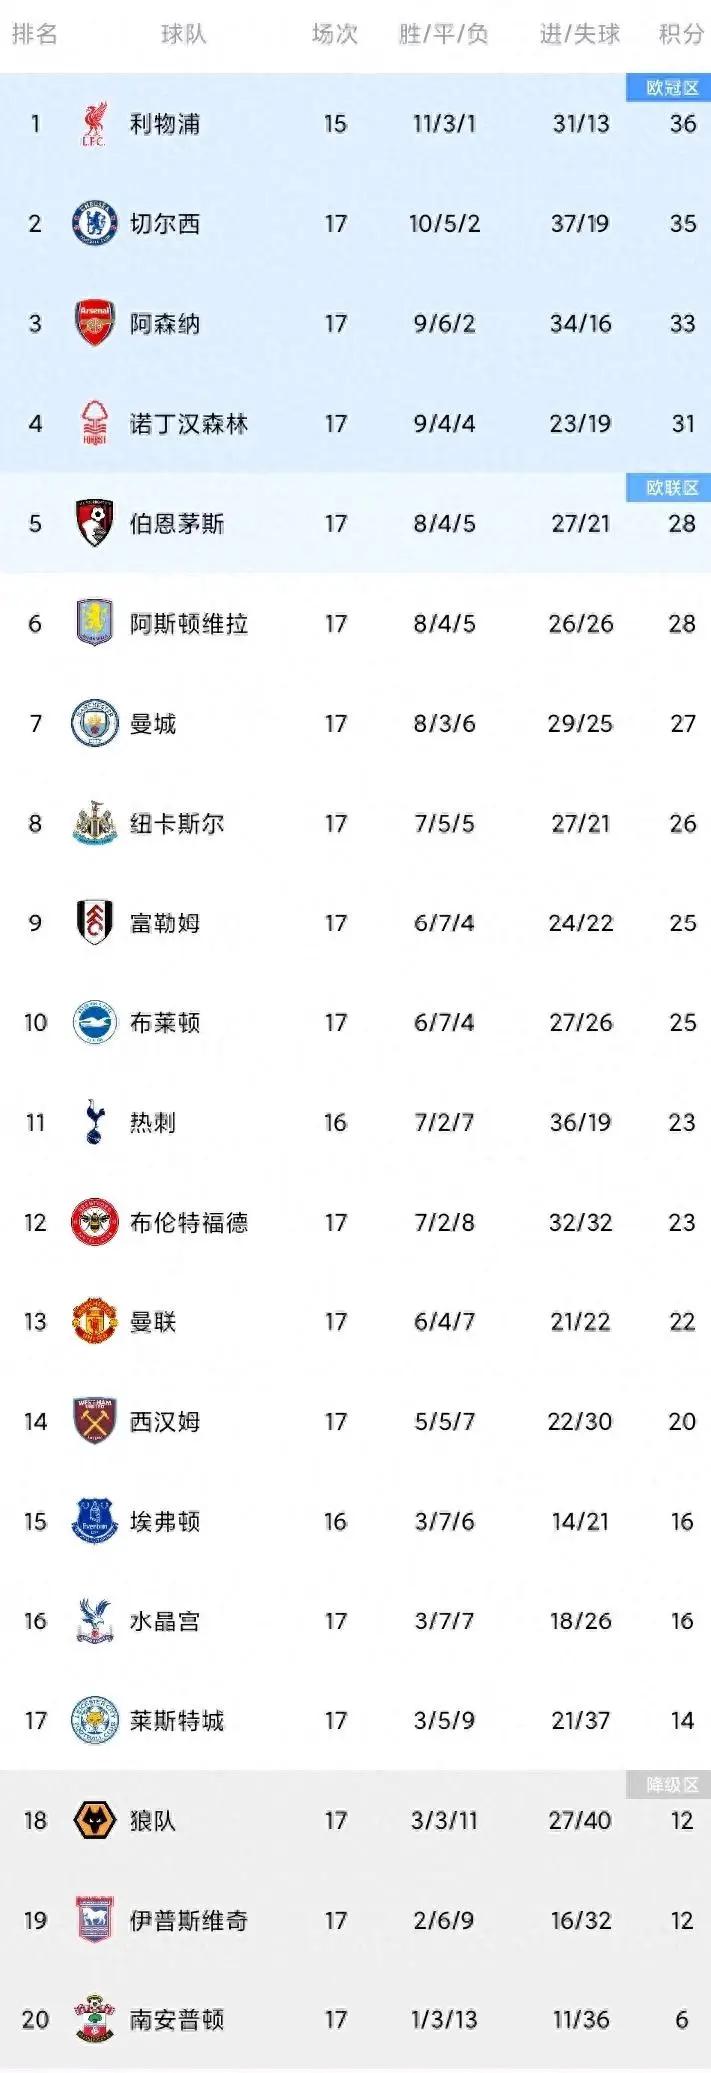Viewport: 711px width, 2073px height.
Task: Click the Tottenham cockerel logo
Action: 94,1122
